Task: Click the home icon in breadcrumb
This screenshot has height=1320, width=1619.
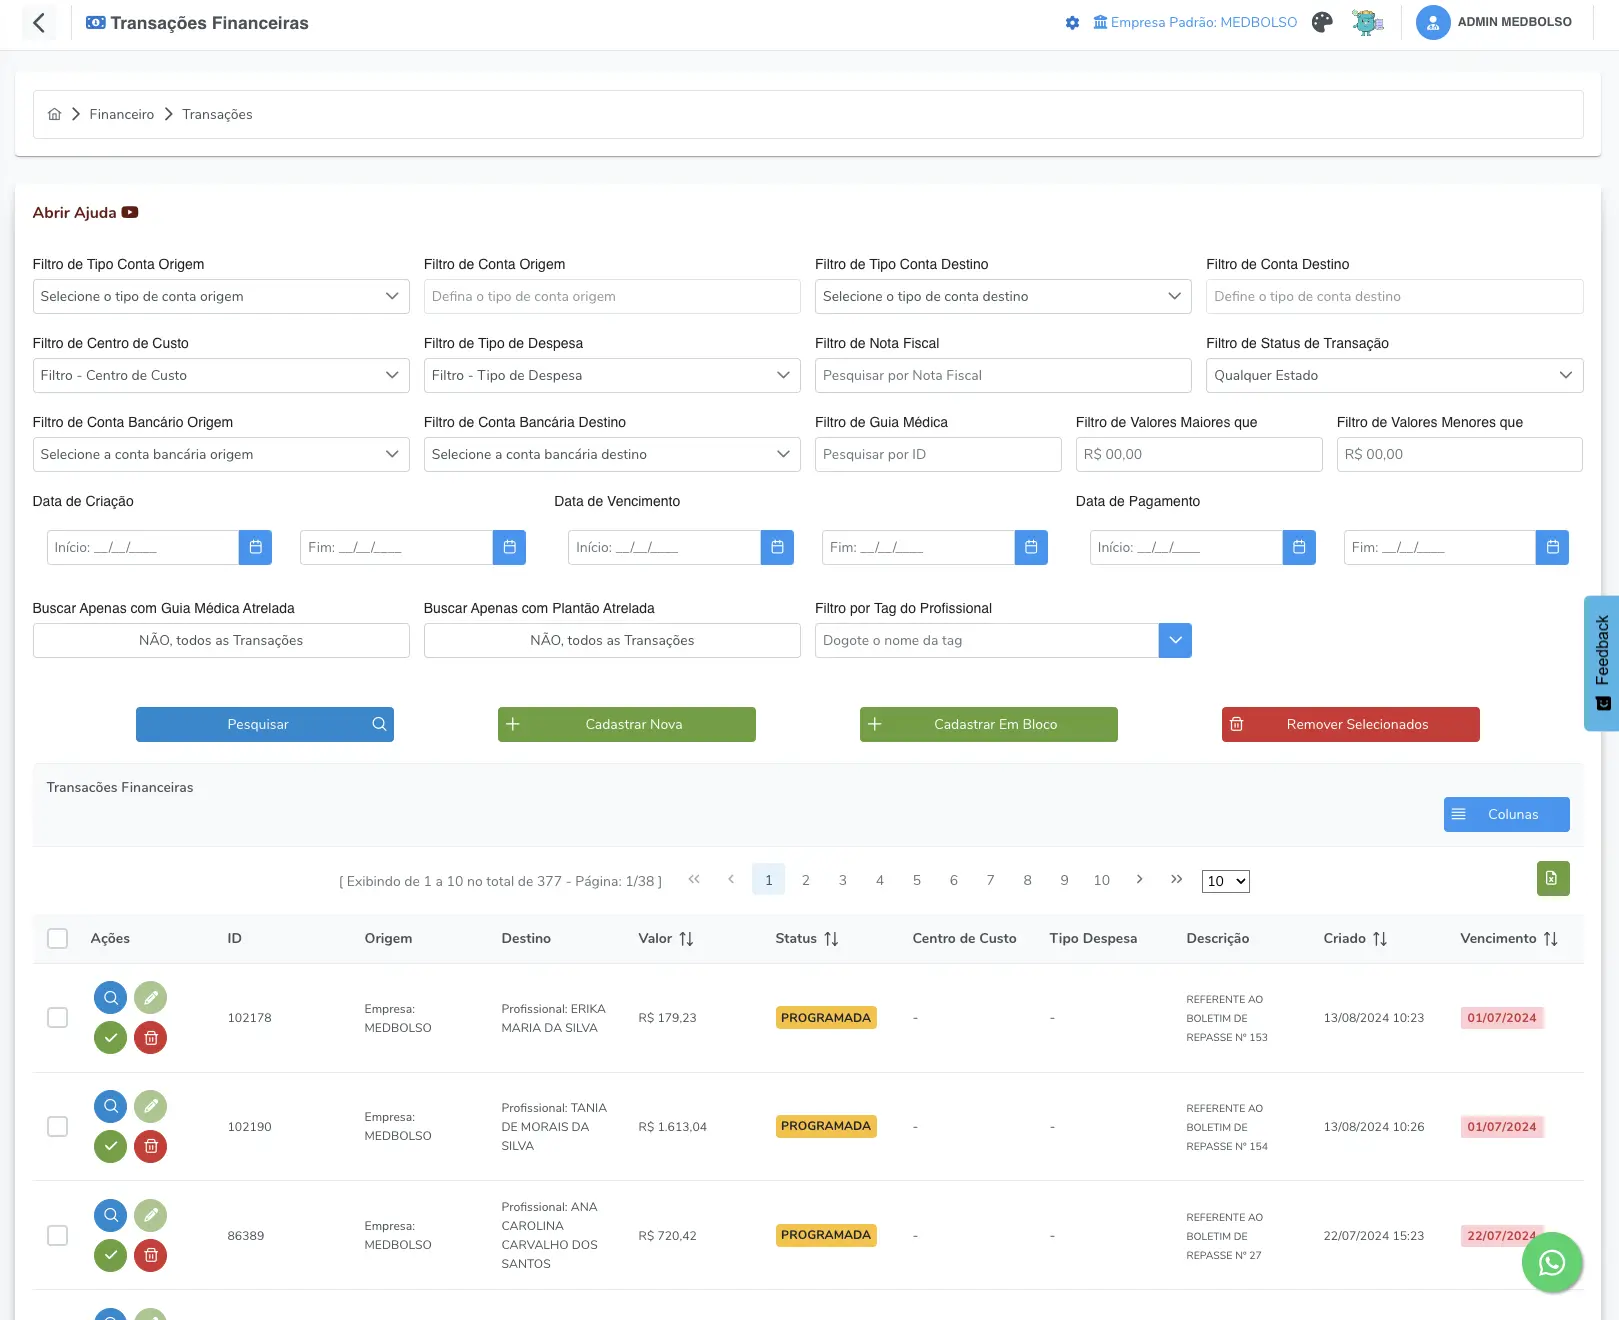Action: (55, 114)
